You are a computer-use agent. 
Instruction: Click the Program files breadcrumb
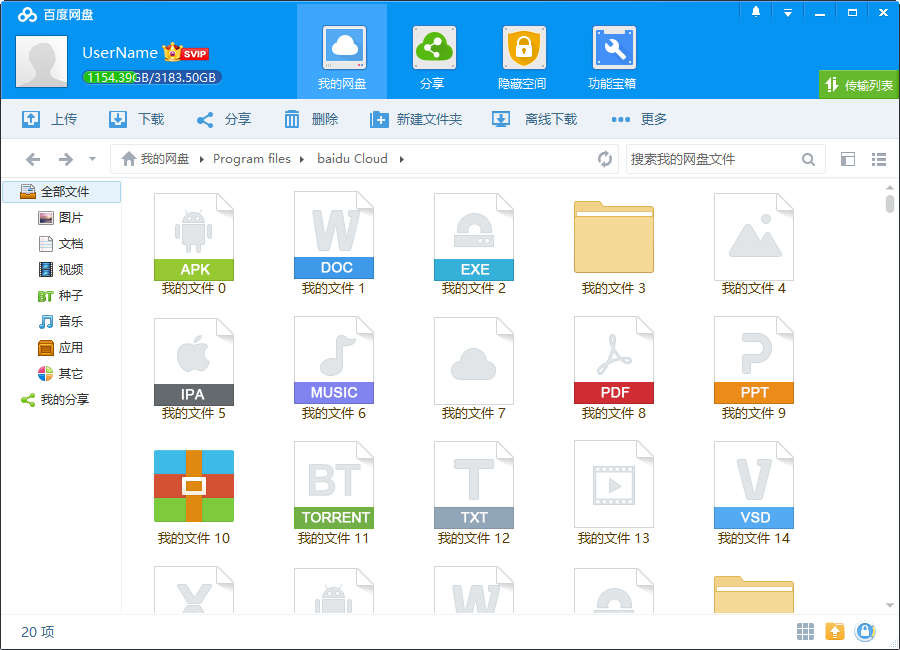252,158
